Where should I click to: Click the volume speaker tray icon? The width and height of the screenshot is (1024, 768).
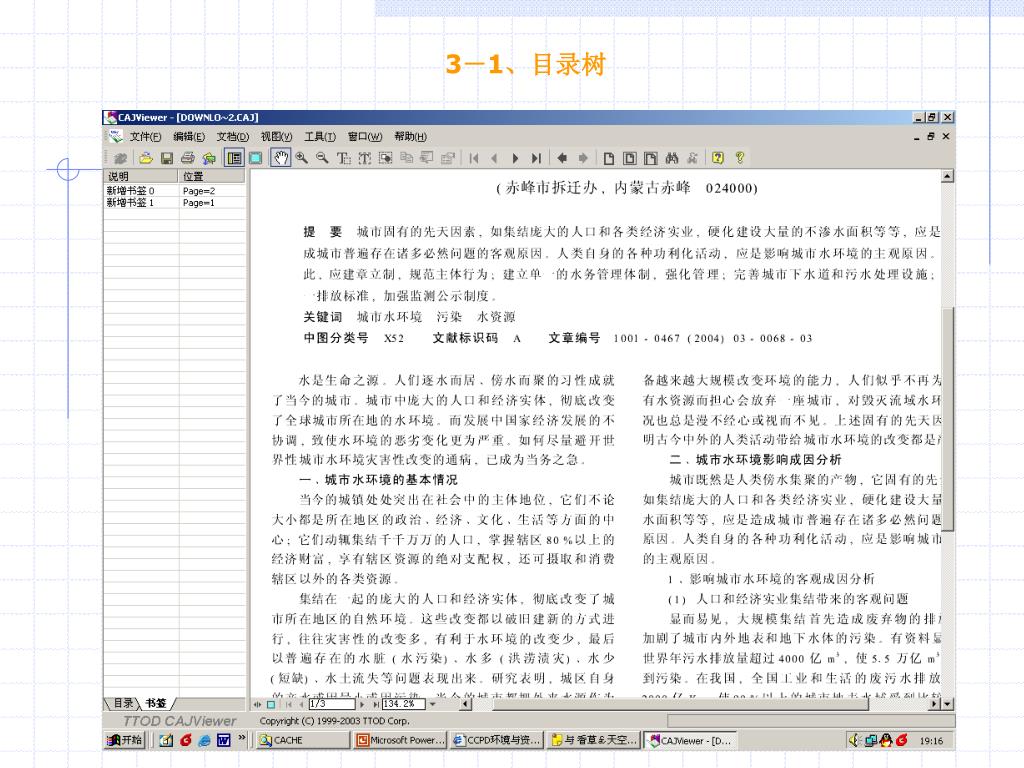(x=855, y=740)
